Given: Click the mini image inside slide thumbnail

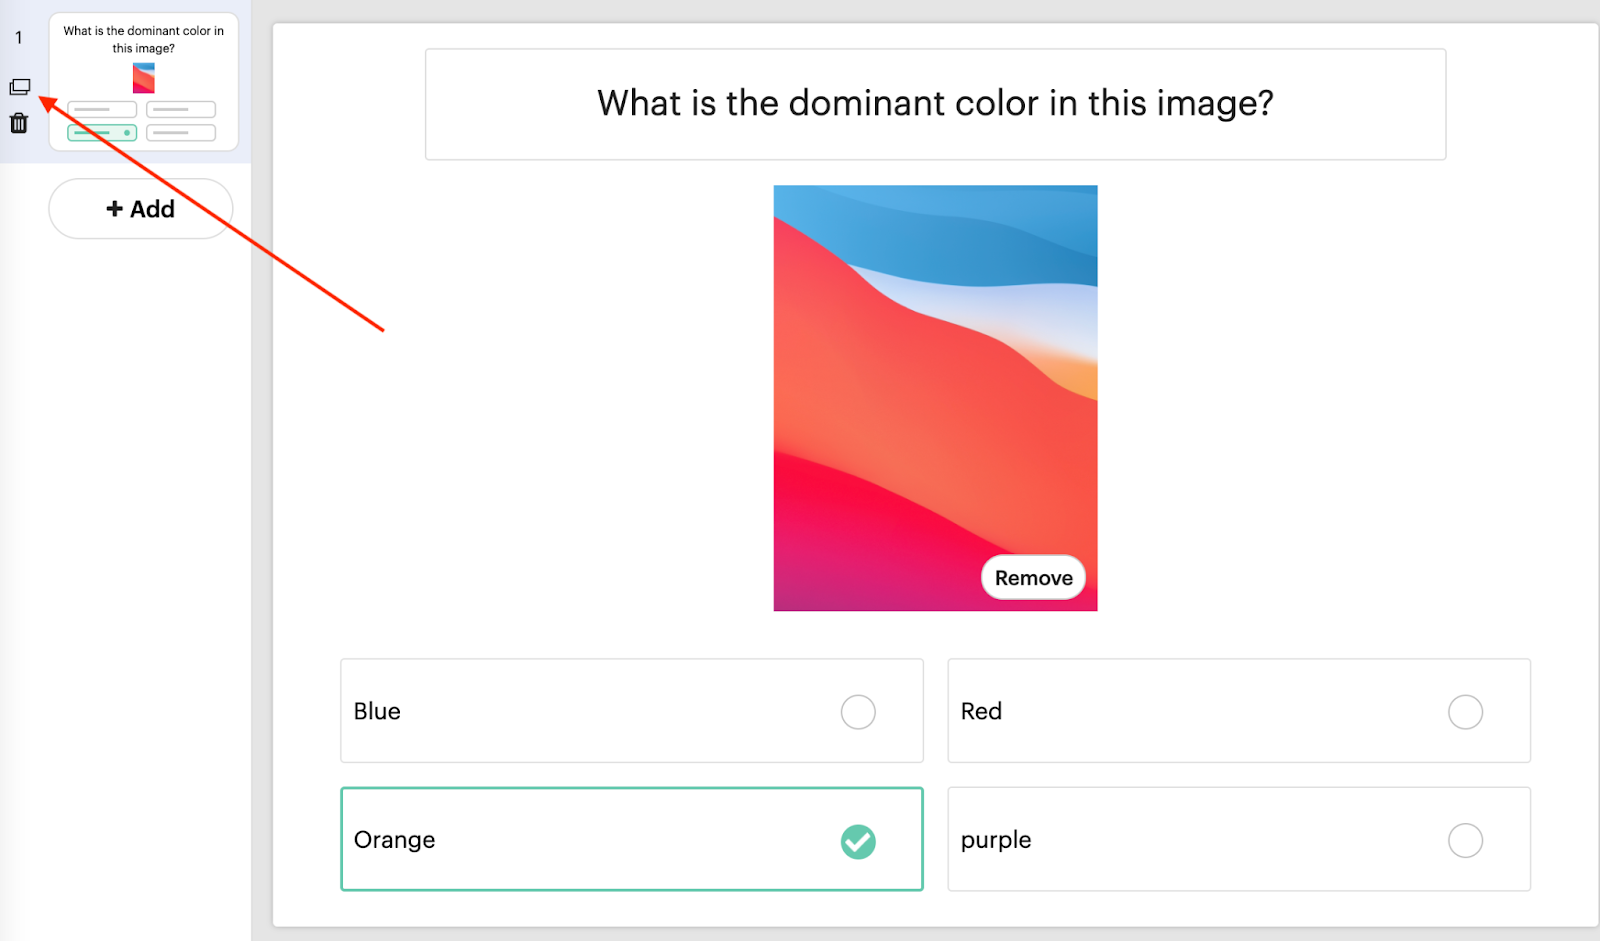Looking at the screenshot, I should 144,78.
